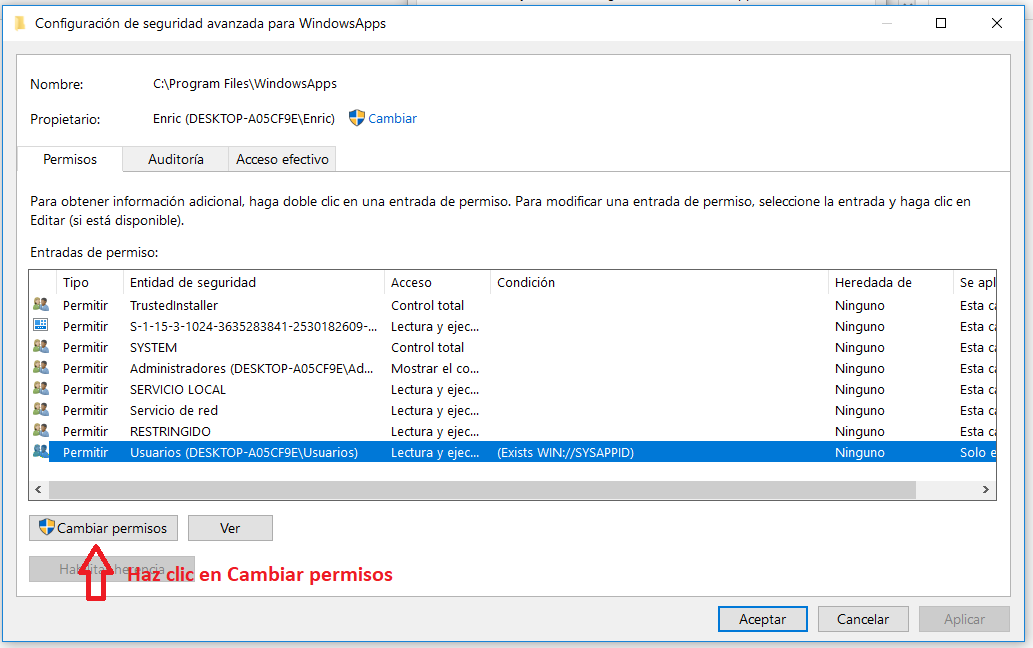Click the RESTRINGIDO entry's user group icon
Image resolution: width=1033 pixels, height=648 pixels.
point(41,431)
